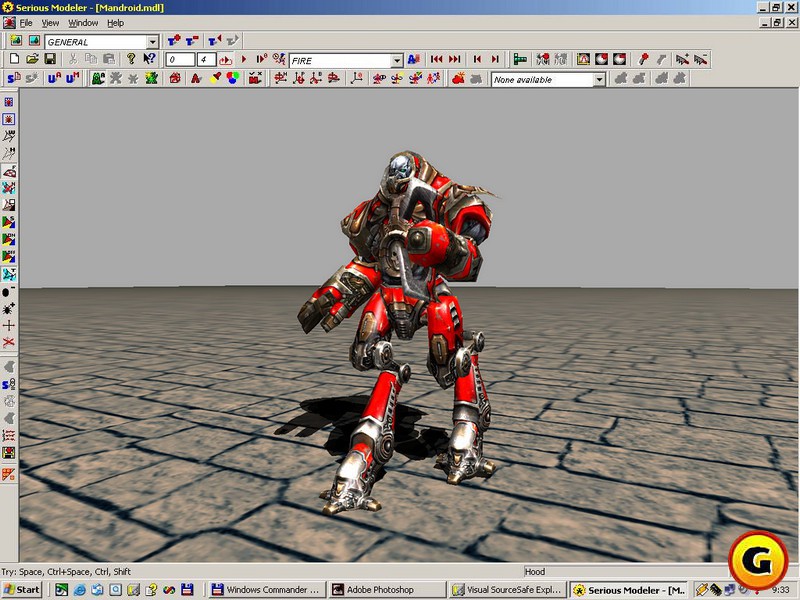Click the red house icon in toolbar
This screenshot has height=600, width=800.
point(175,78)
